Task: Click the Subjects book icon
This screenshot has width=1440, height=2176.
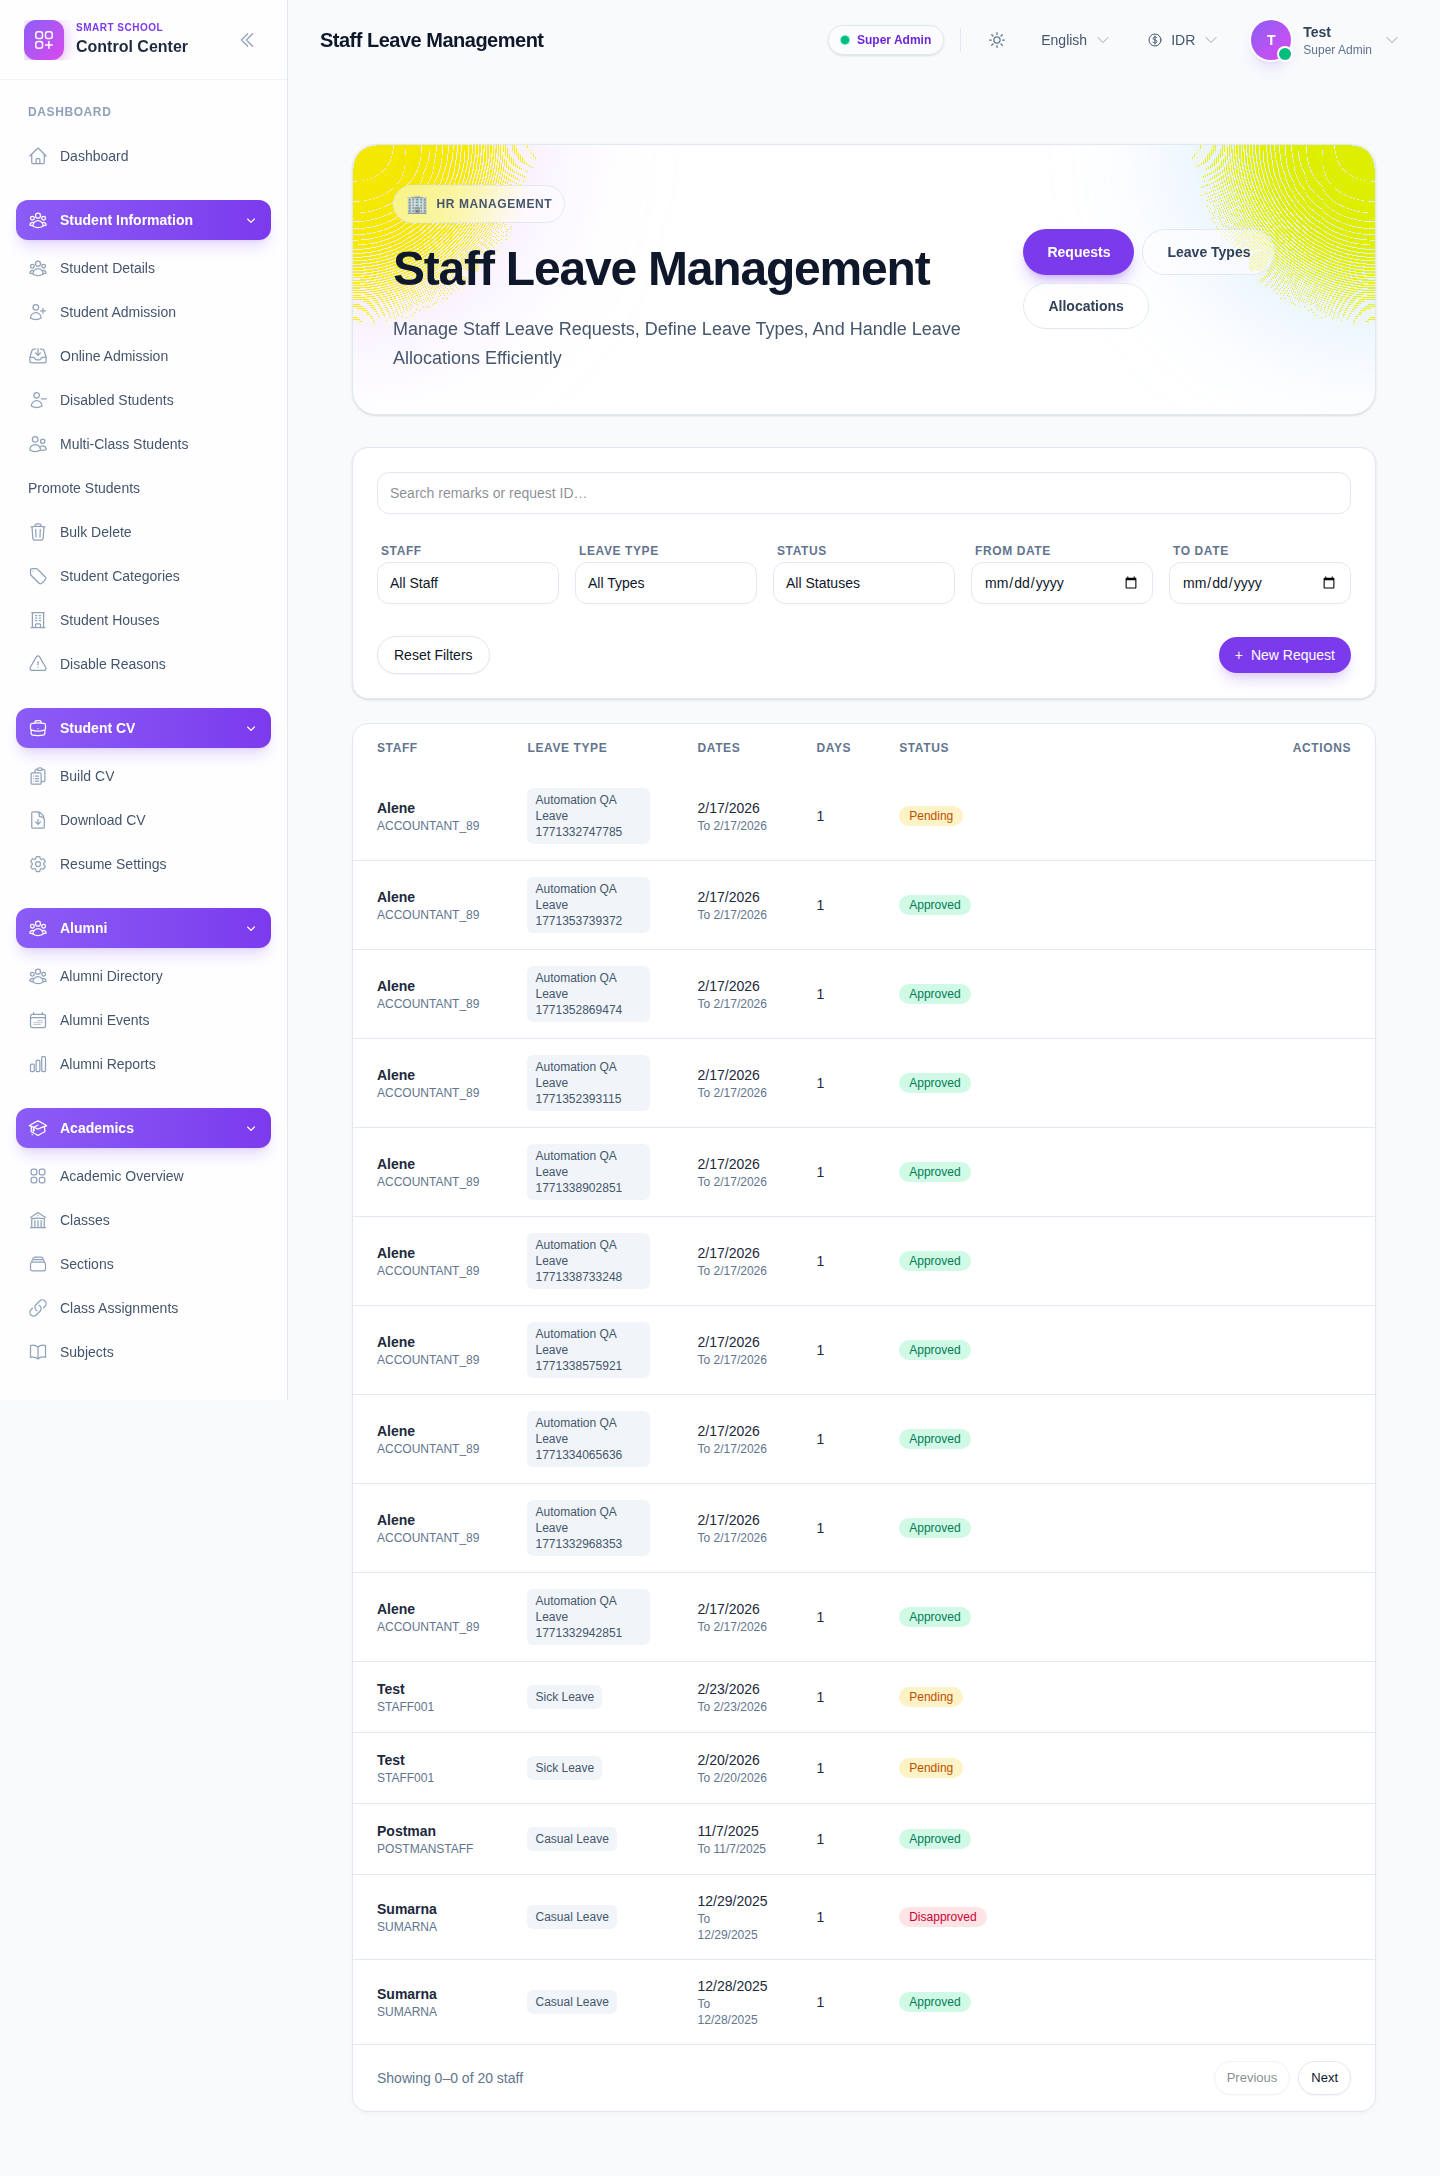Action: [x=38, y=1352]
